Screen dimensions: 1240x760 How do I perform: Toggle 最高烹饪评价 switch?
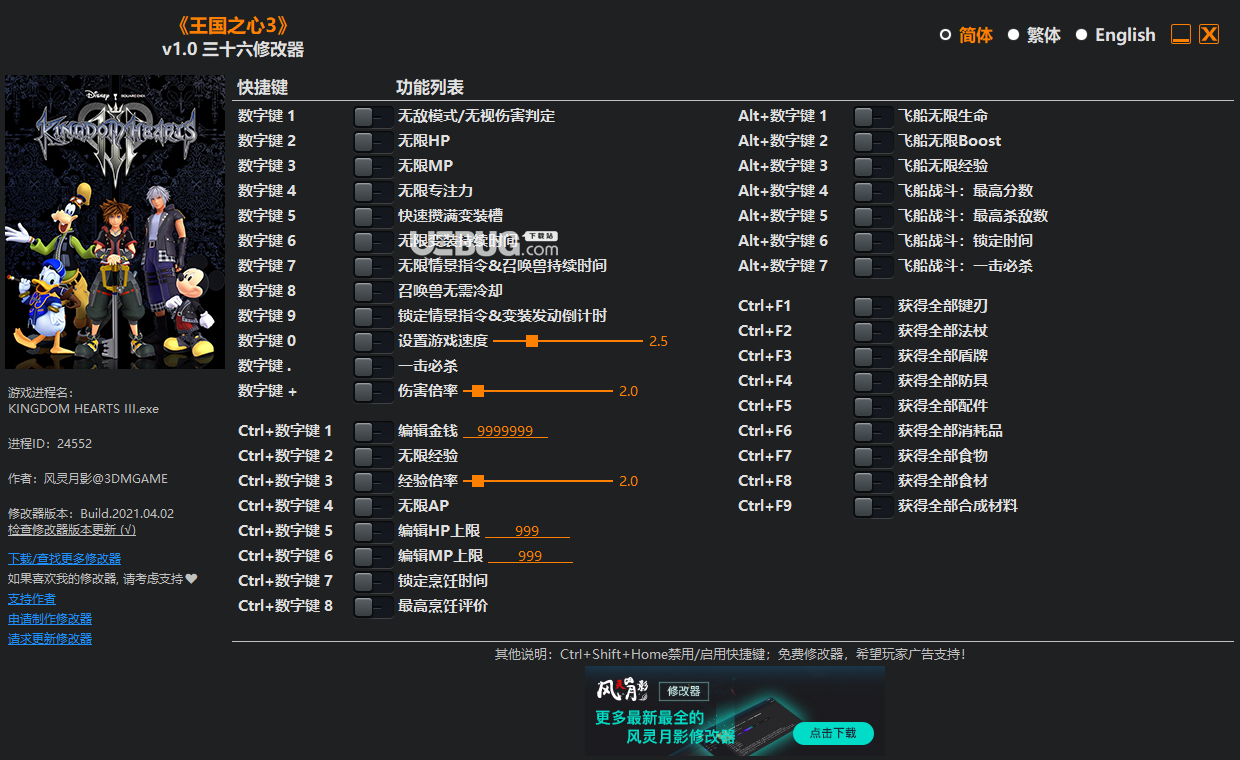pyautogui.click(x=374, y=606)
